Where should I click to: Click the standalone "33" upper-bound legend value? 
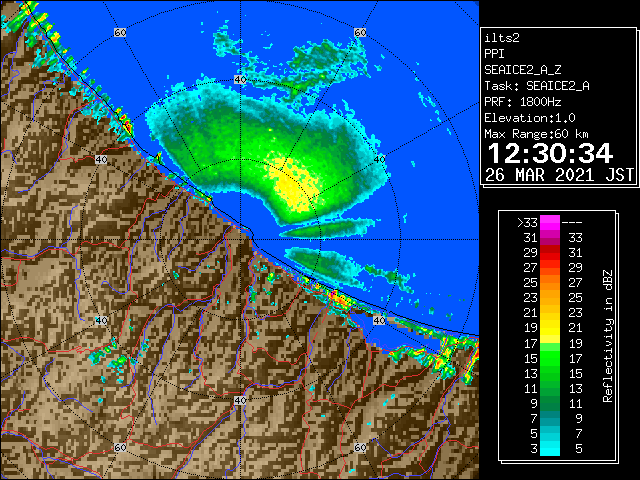click(x=576, y=238)
